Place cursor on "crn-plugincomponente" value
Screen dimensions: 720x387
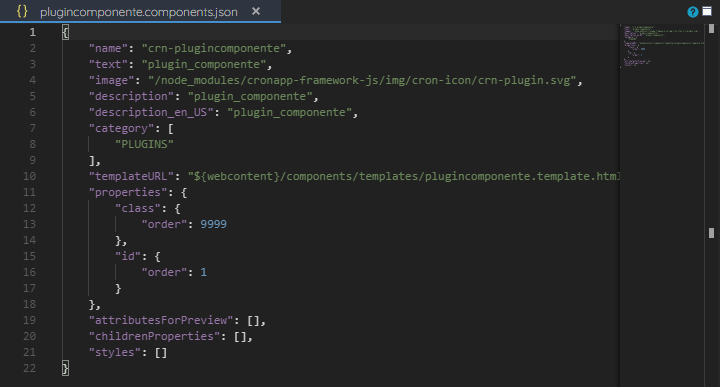click(214, 48)
